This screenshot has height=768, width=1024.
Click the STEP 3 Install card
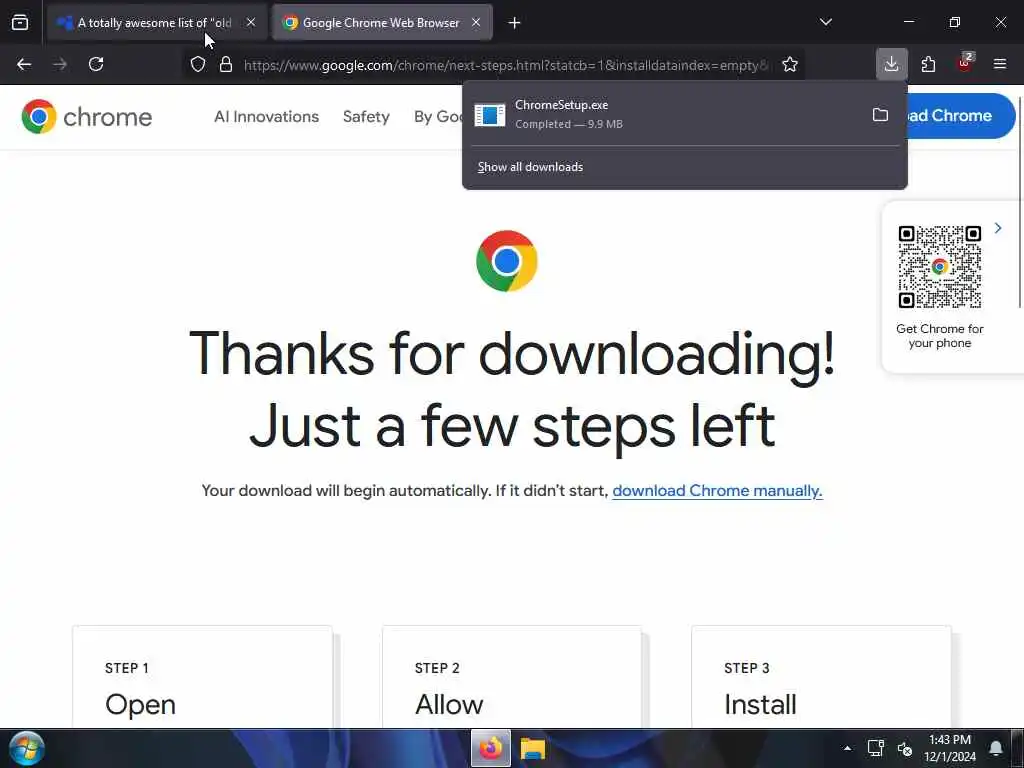(x=822, y=677)
